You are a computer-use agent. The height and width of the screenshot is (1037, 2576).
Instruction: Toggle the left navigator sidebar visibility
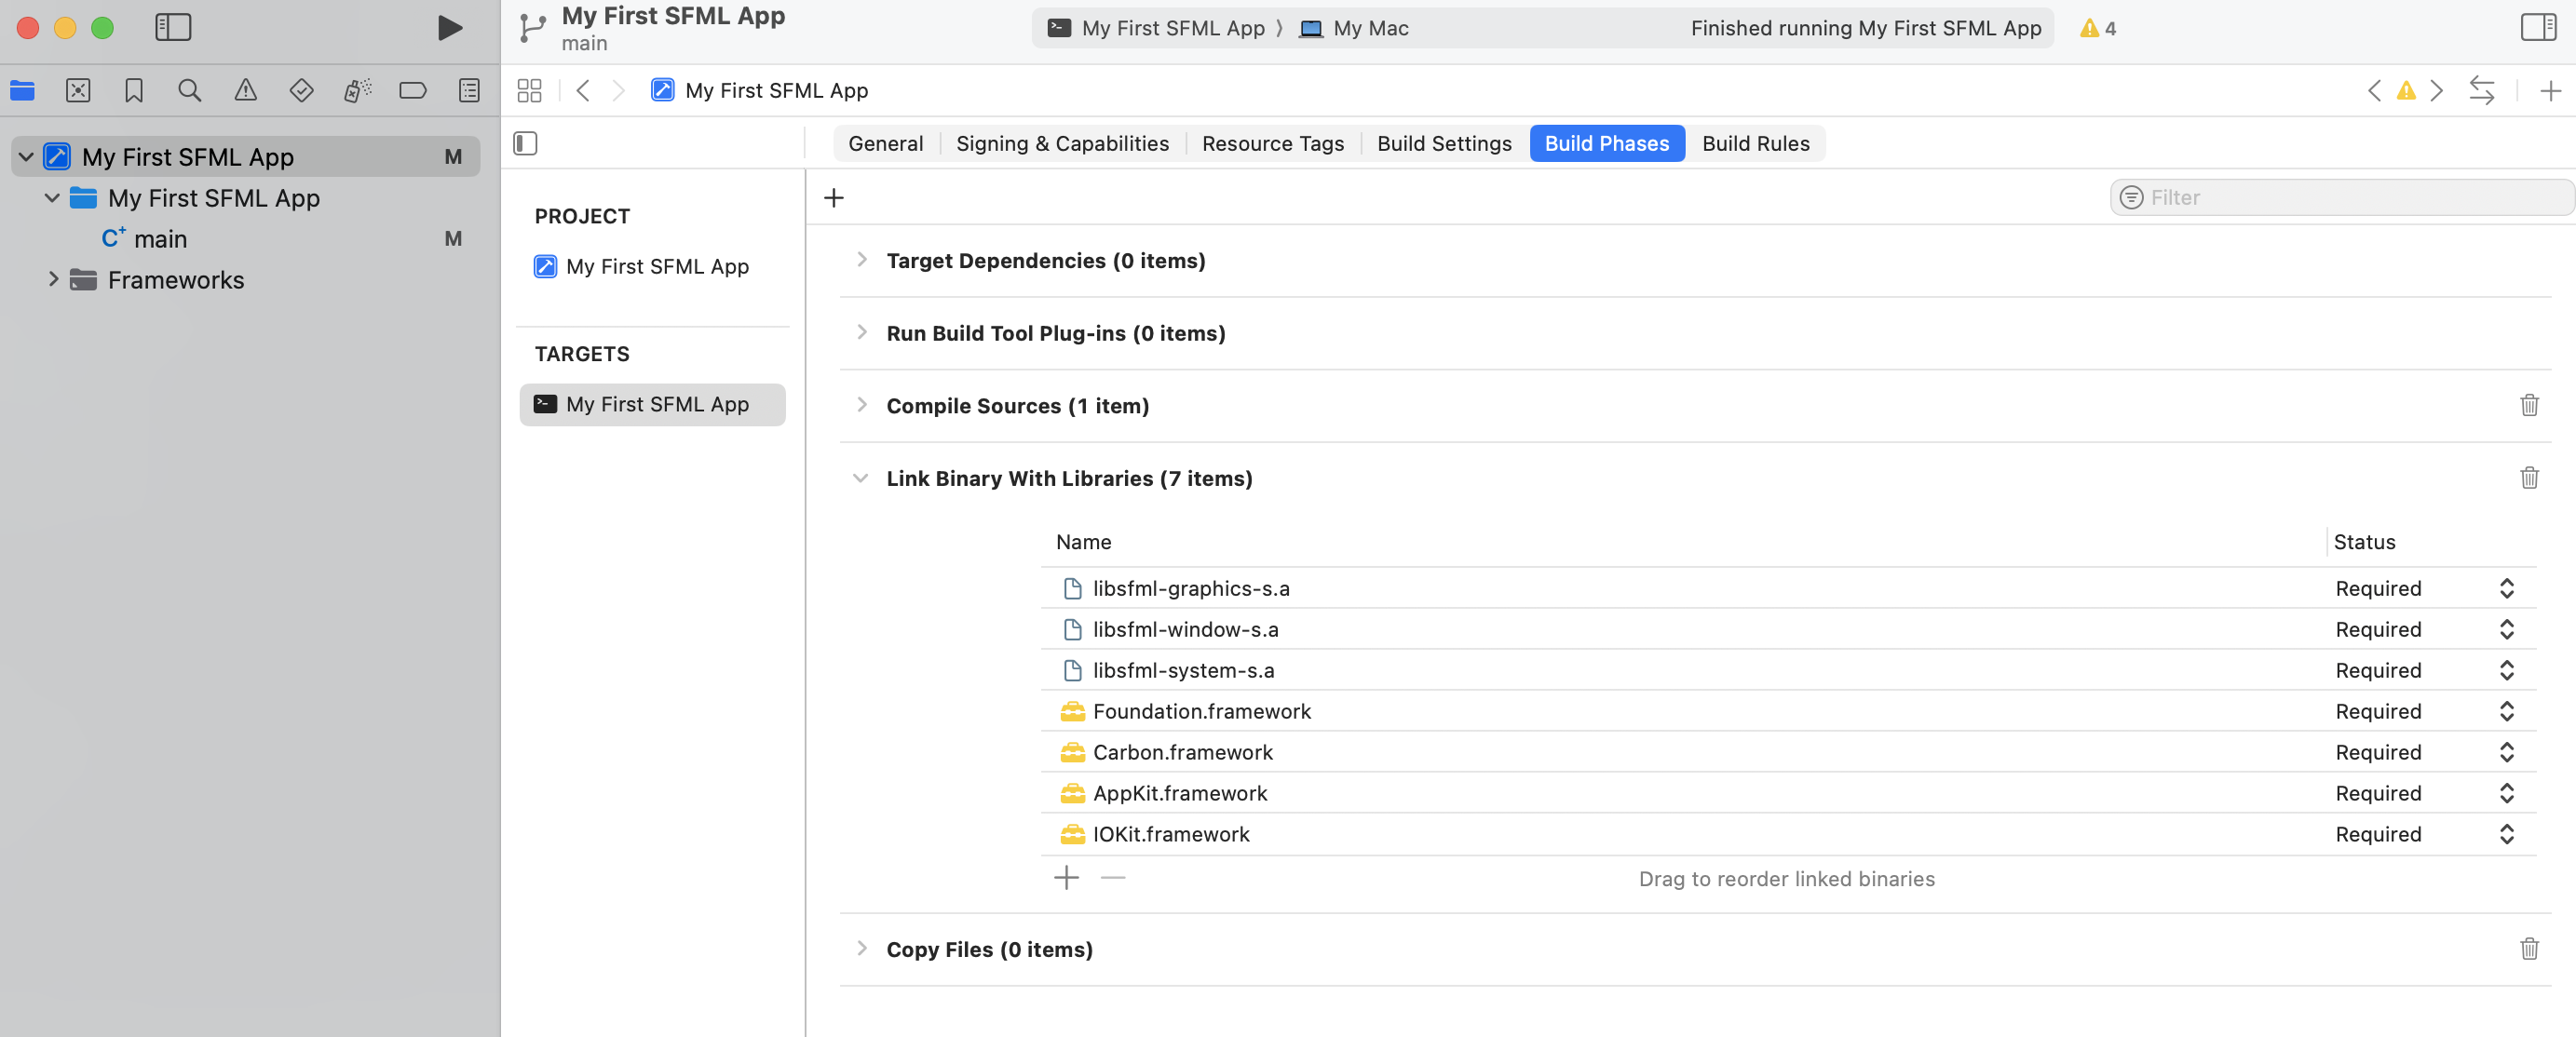[172, 27]
